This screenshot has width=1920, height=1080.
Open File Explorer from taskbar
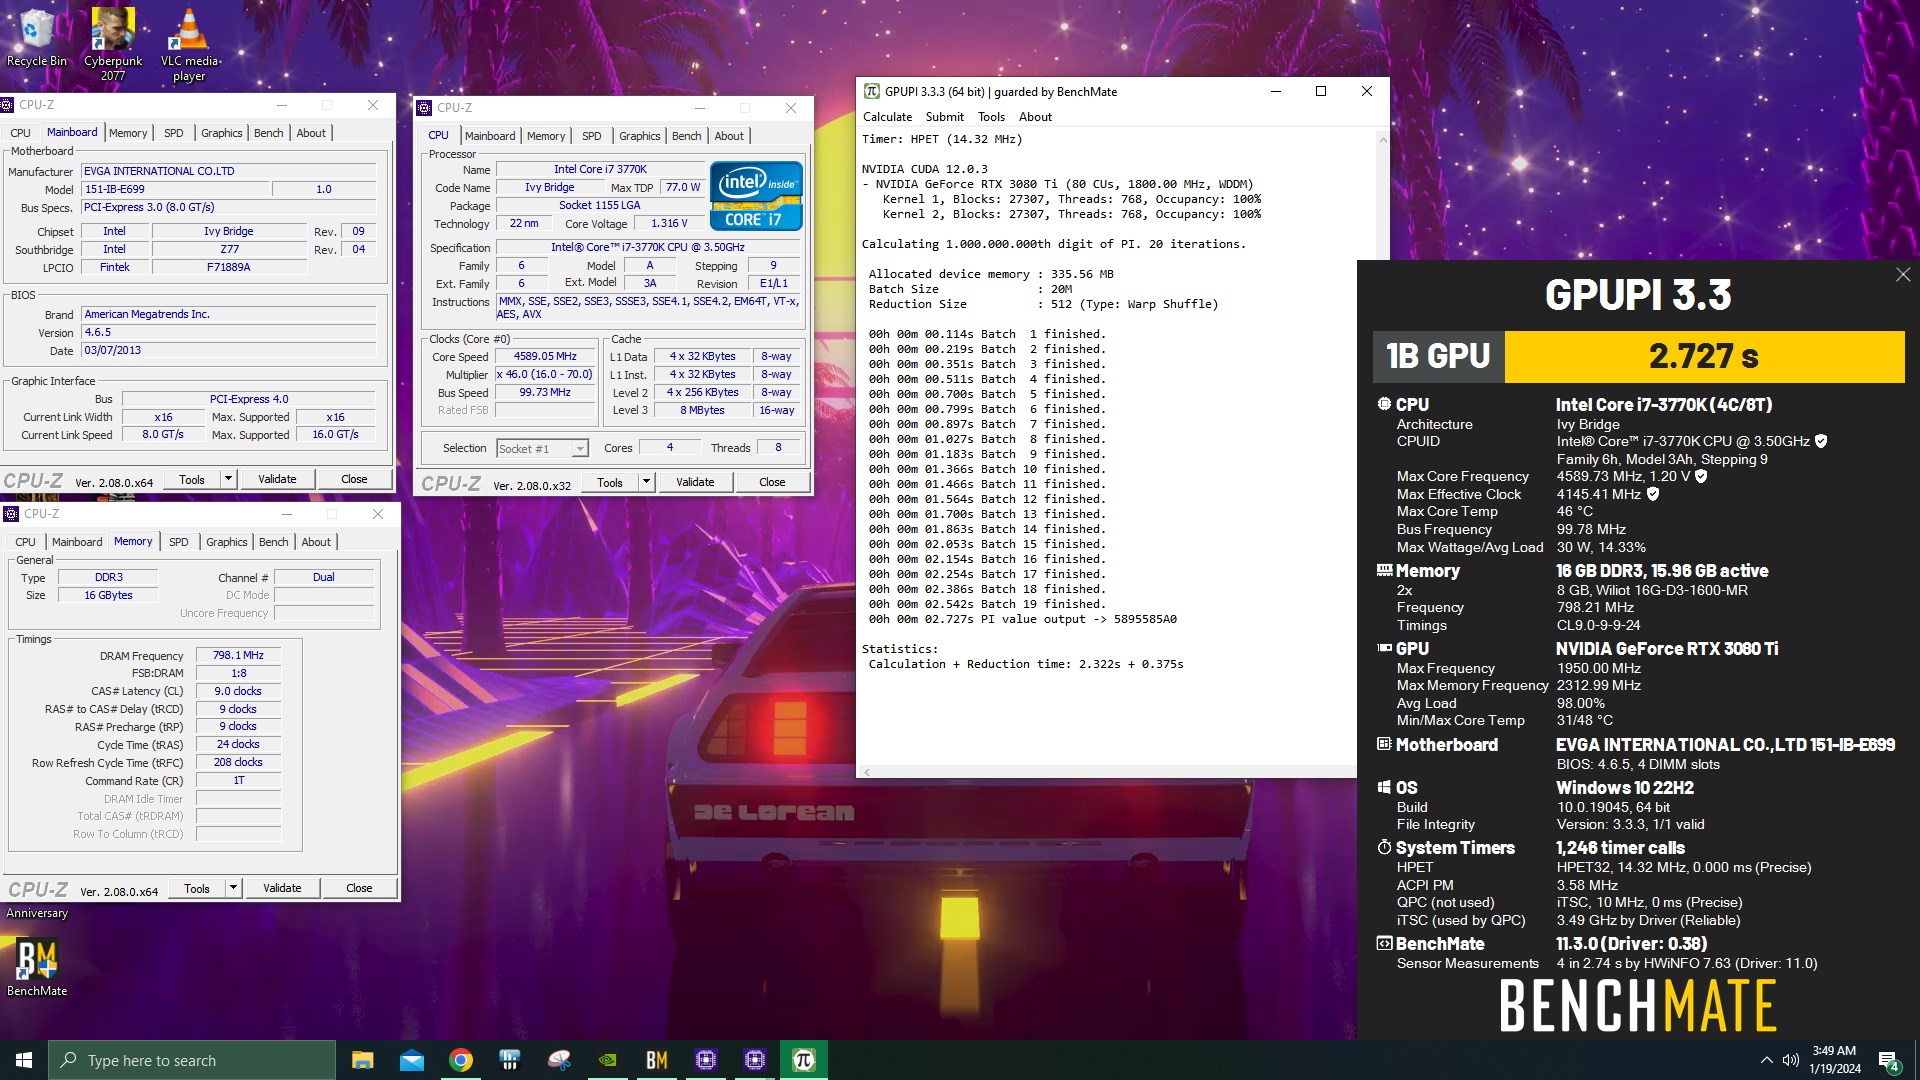[363, 1060]
